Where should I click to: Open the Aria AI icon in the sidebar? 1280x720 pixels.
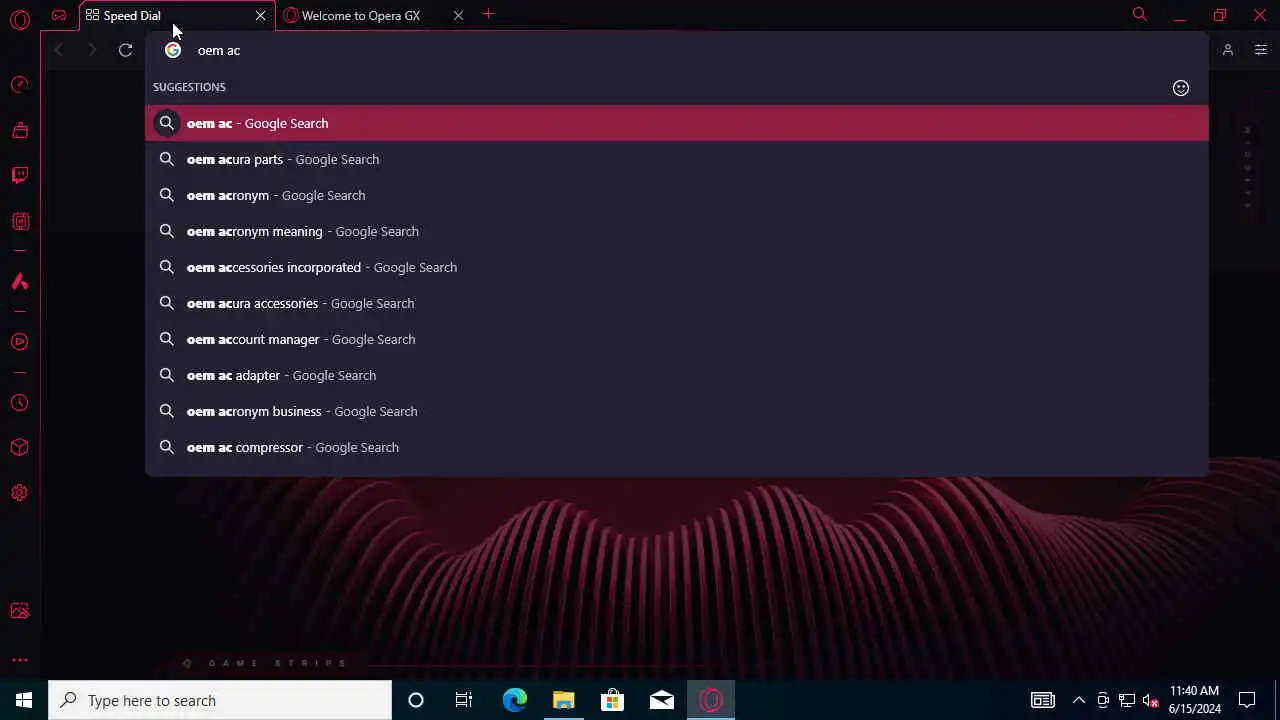click(20, 282)
